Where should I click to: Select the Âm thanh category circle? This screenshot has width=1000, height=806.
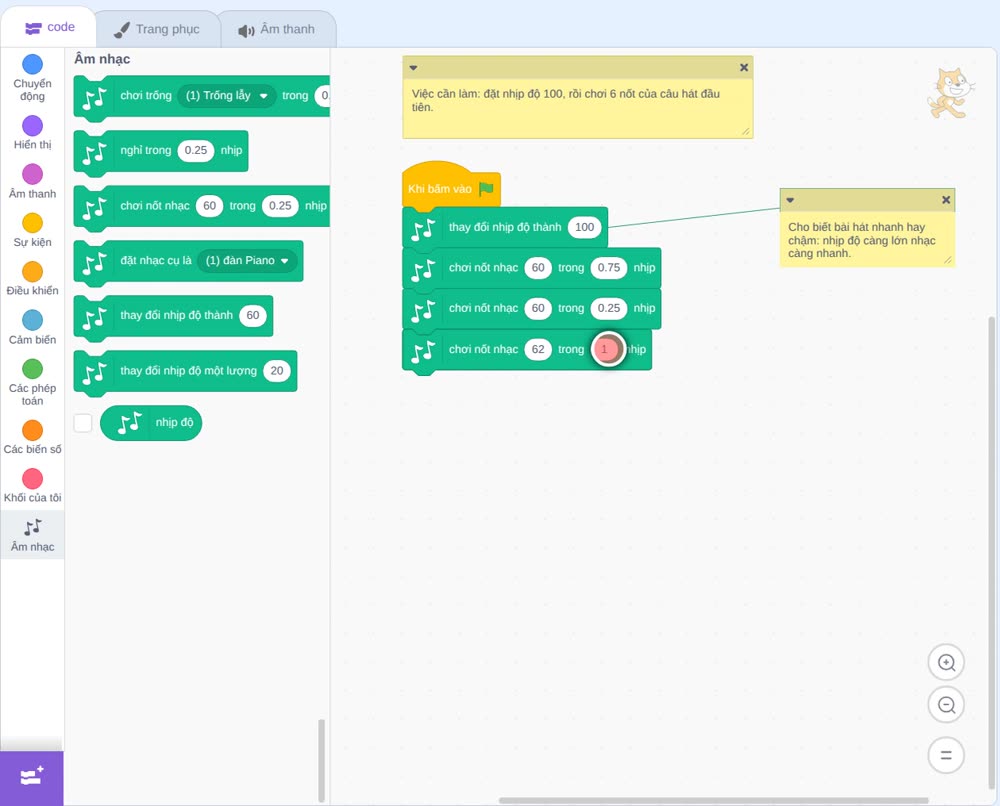(33, 174)
